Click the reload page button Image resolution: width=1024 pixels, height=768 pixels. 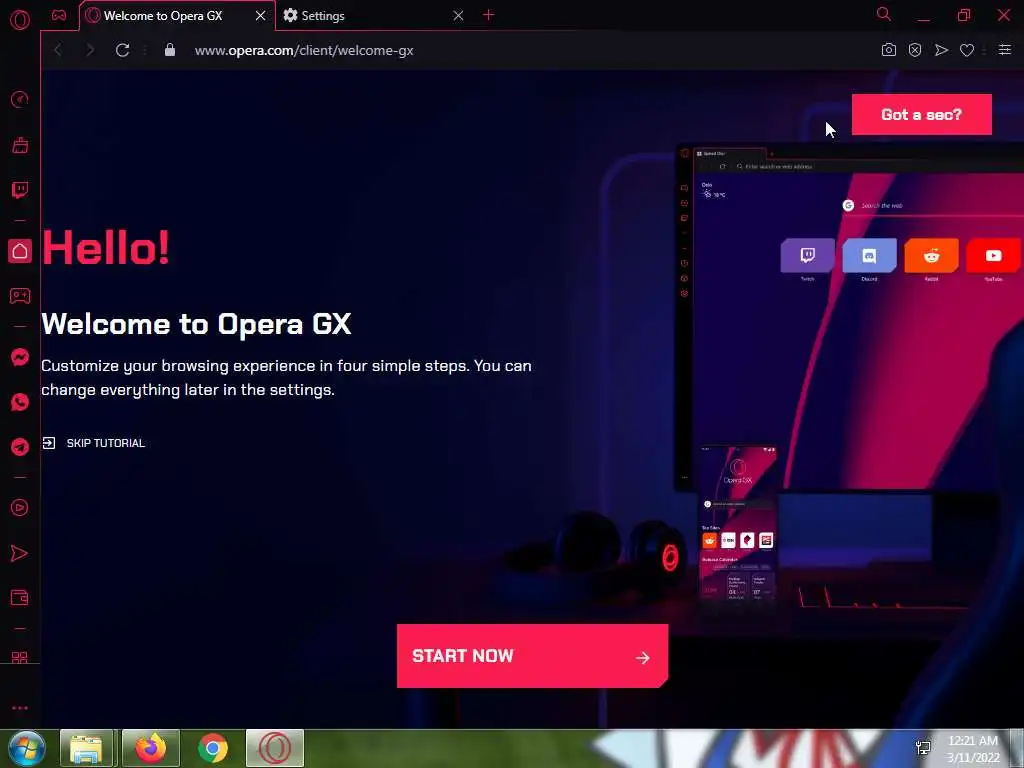coord(122,50)
